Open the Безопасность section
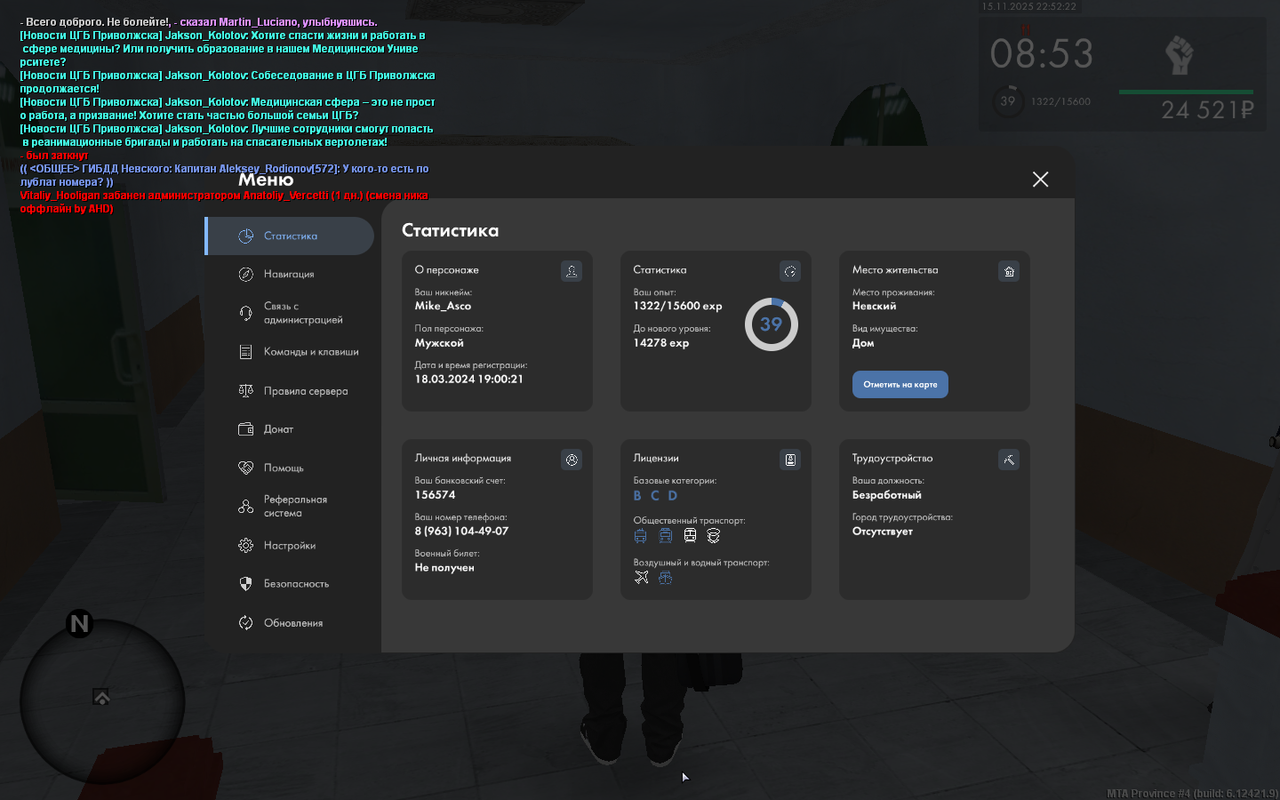 pyautogui.click(x=296, y=584)
